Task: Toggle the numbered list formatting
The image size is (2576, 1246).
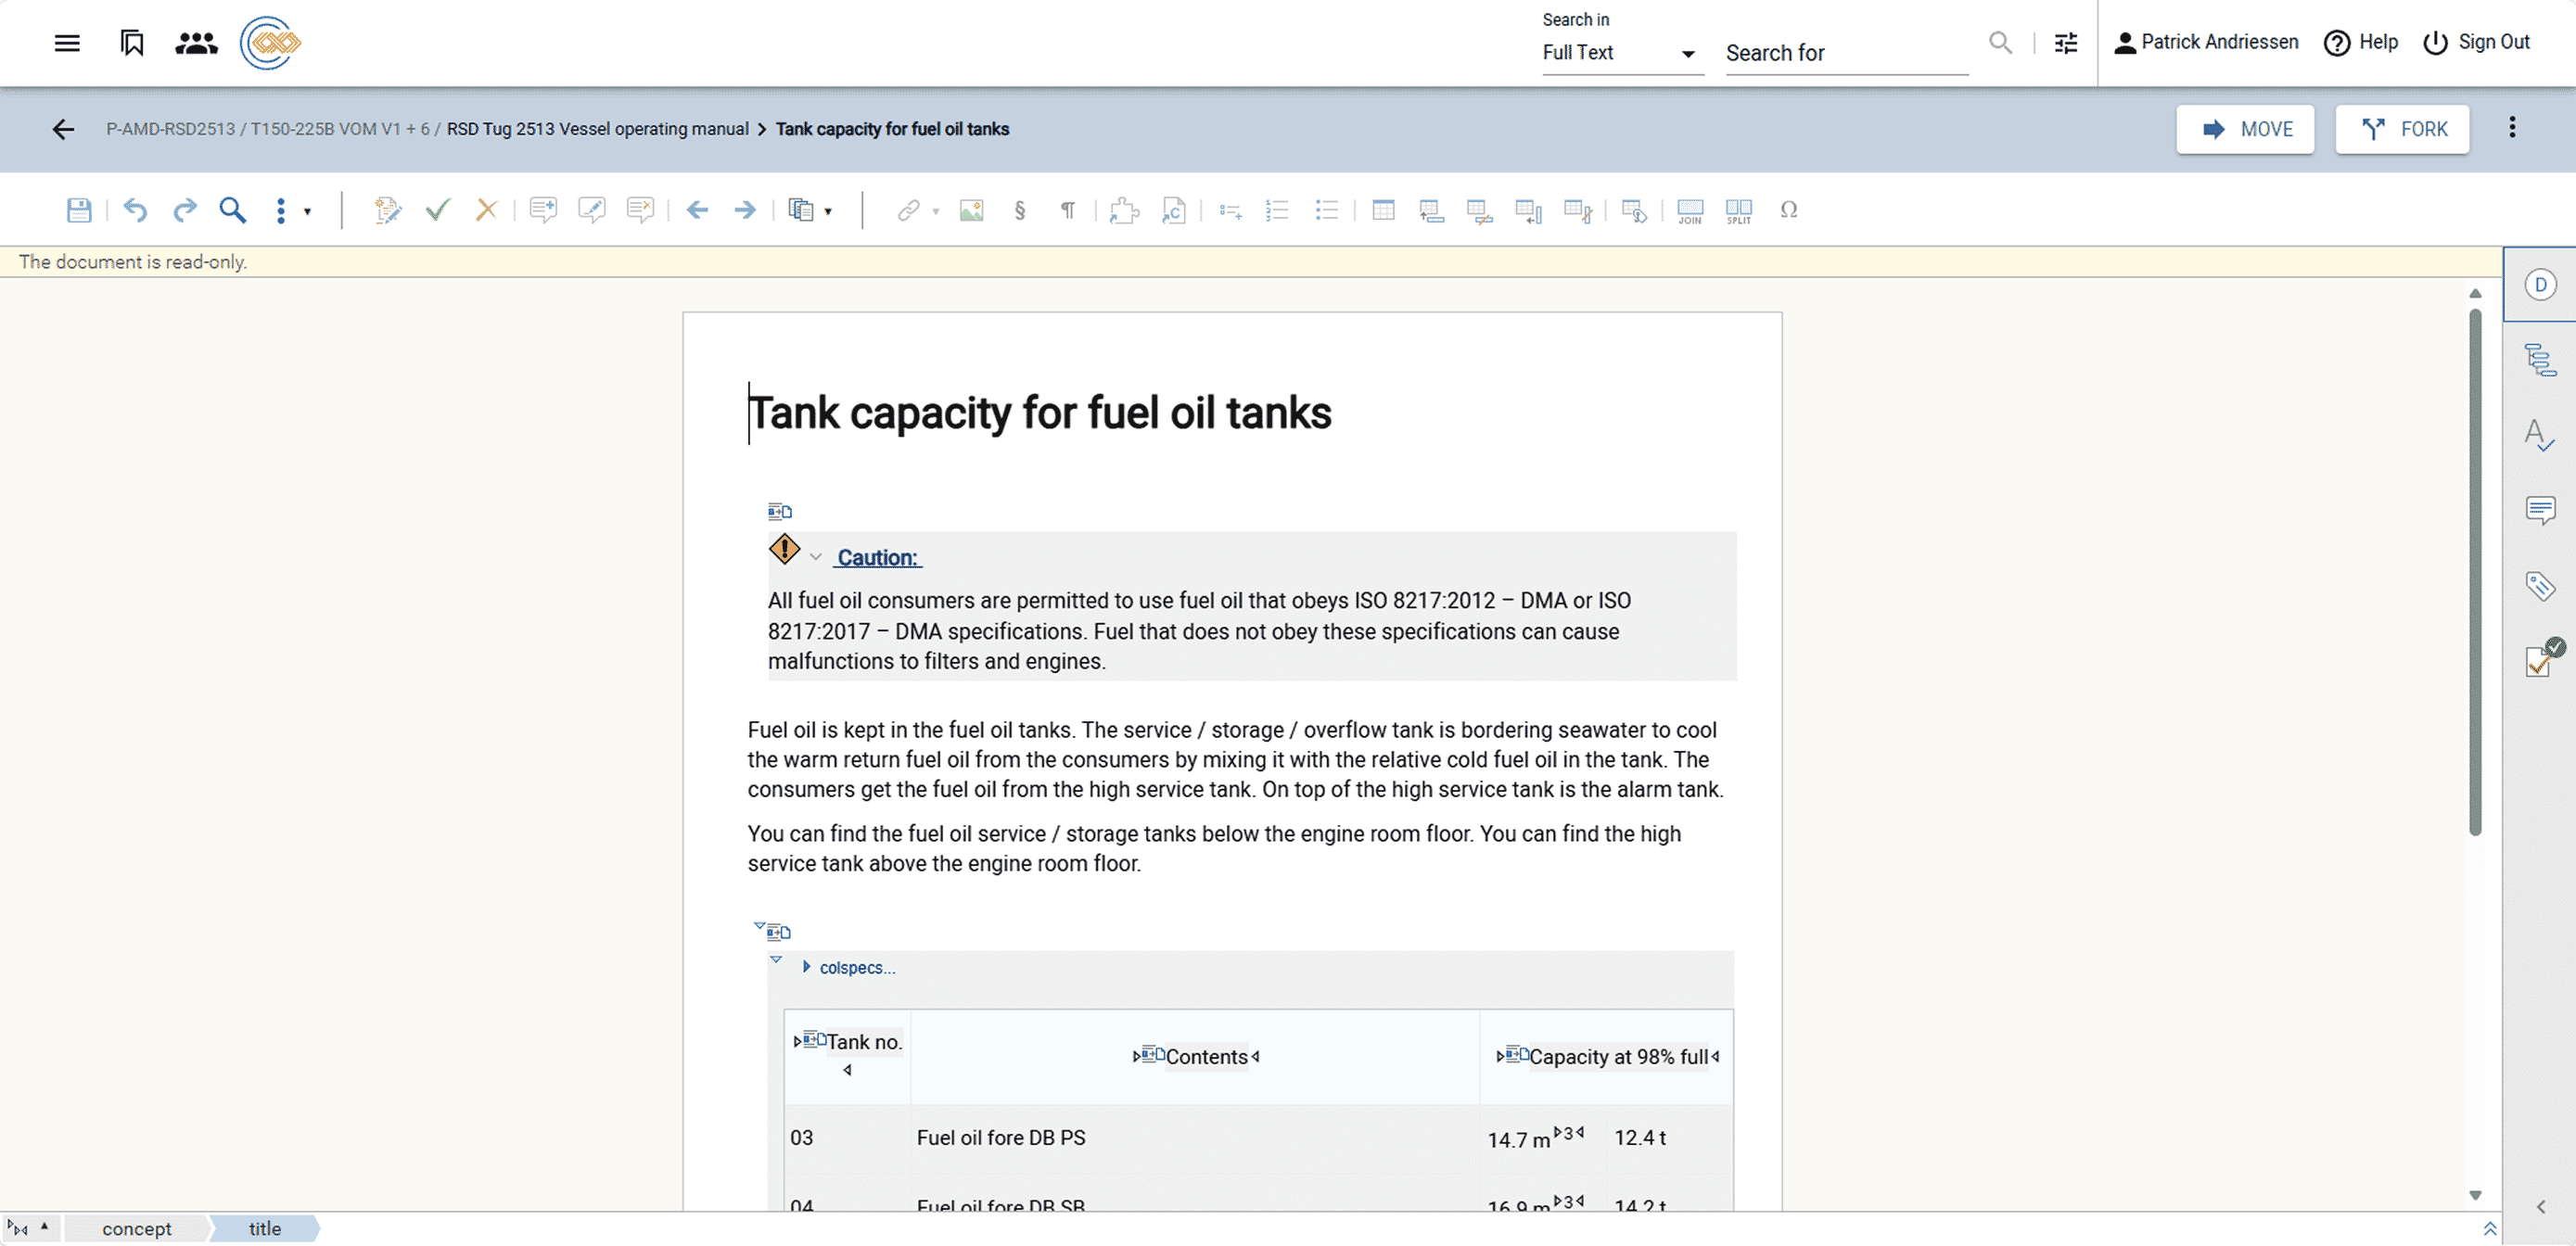Action: click(1277, 210)
